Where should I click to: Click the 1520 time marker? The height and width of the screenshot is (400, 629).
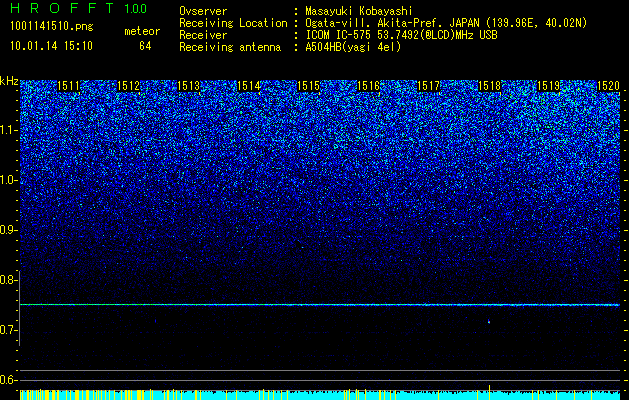[608, 86]
